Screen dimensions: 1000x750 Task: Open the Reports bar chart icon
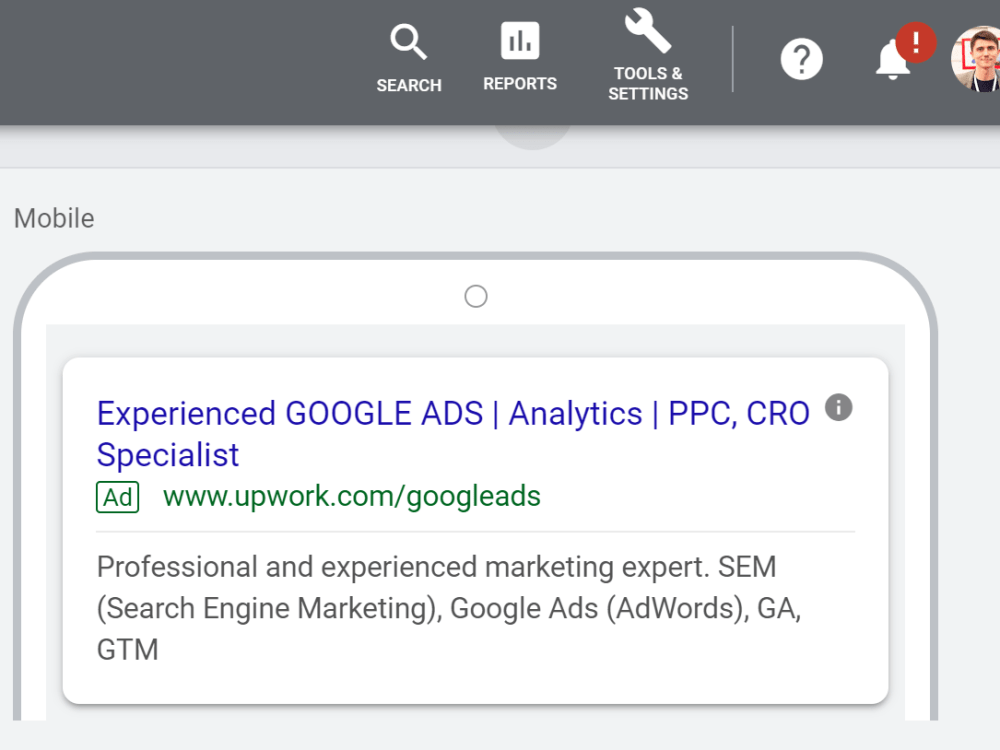pyautogui.click(x=520, y=40)
